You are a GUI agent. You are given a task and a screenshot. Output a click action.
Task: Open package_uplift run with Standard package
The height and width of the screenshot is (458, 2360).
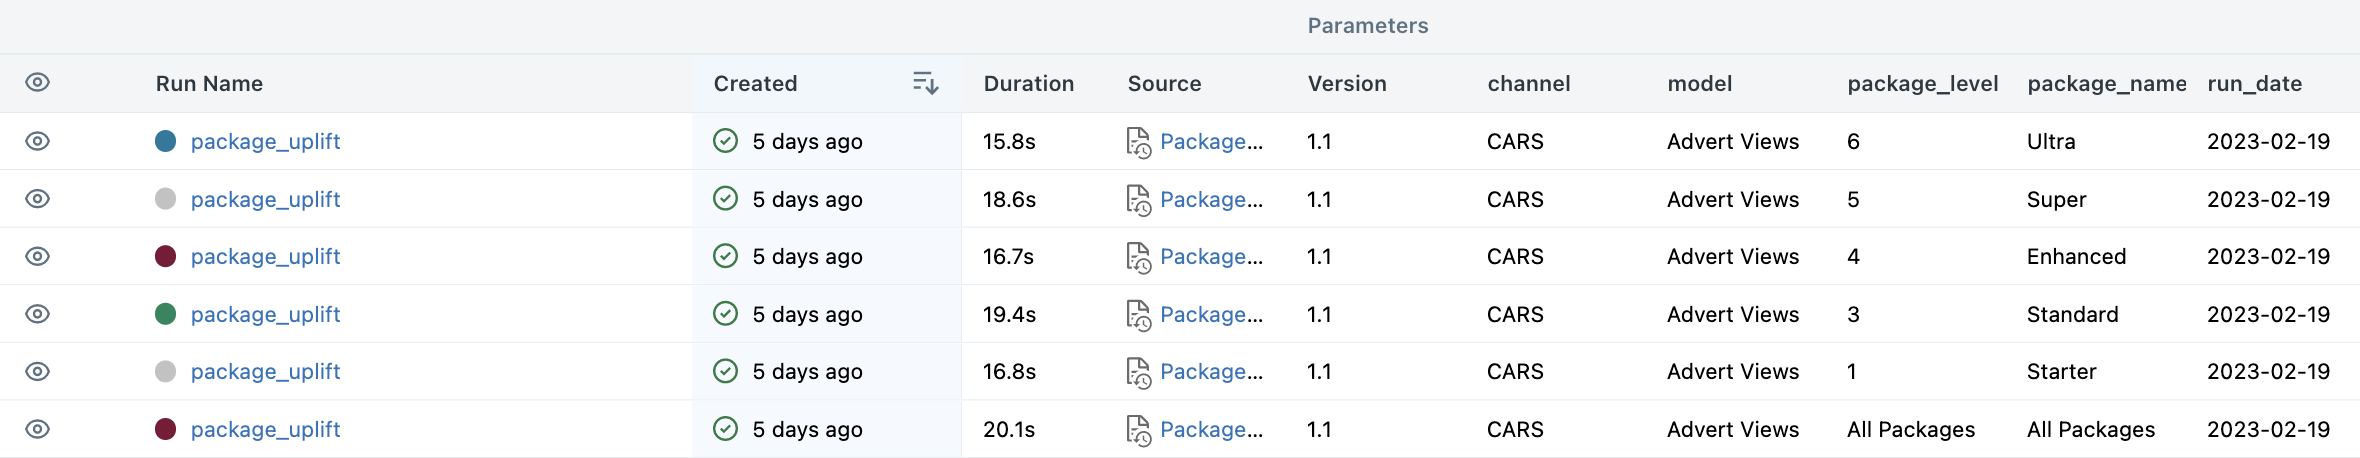[x=265, y=315]
